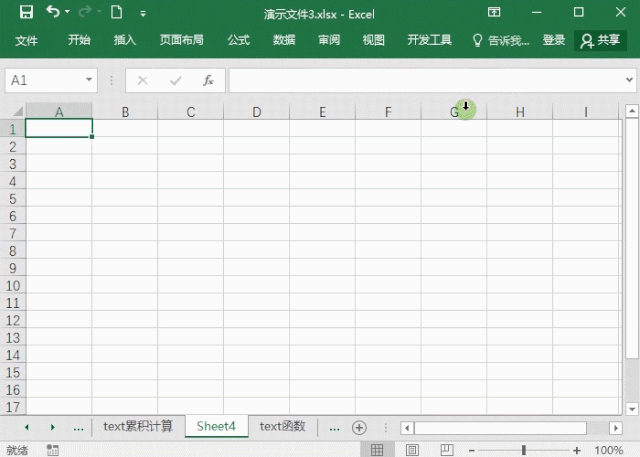Viewport: 640px width, 457px height.
Task: Click the Select All corner triangle
Action: [17, 111]
